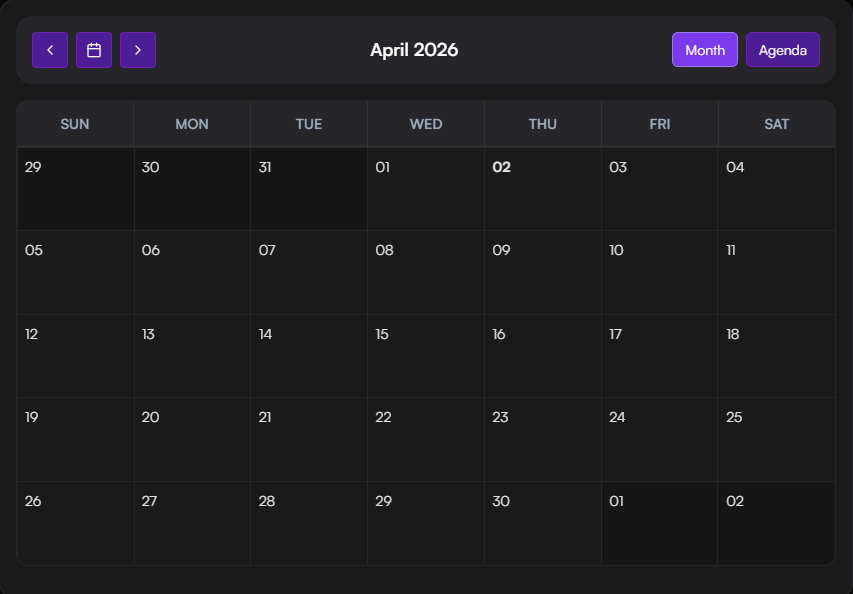Select today's date, April 02
Screen dimensions: 853x594
tap(542, 187)
